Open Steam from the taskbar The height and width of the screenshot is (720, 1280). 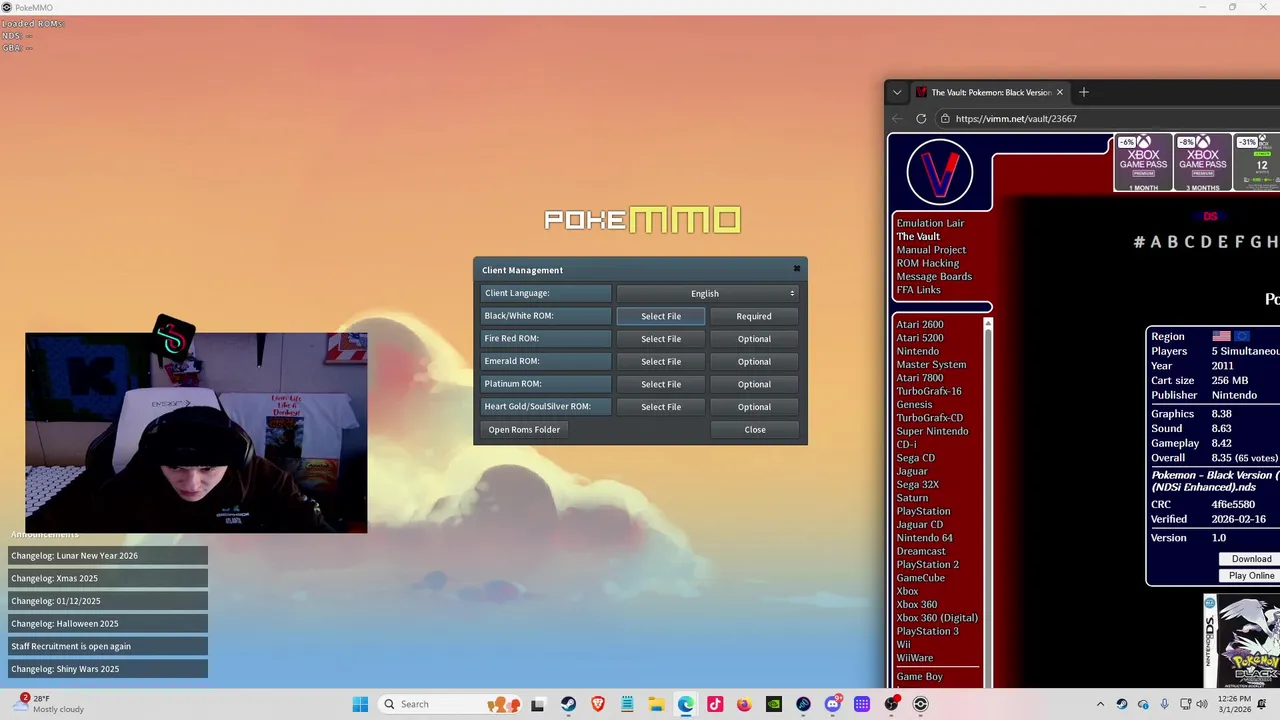pos(568,704)
